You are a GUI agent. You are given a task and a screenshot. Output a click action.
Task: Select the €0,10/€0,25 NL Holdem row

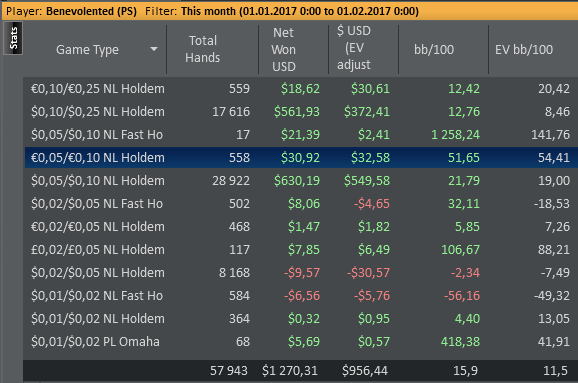point(300,88)
